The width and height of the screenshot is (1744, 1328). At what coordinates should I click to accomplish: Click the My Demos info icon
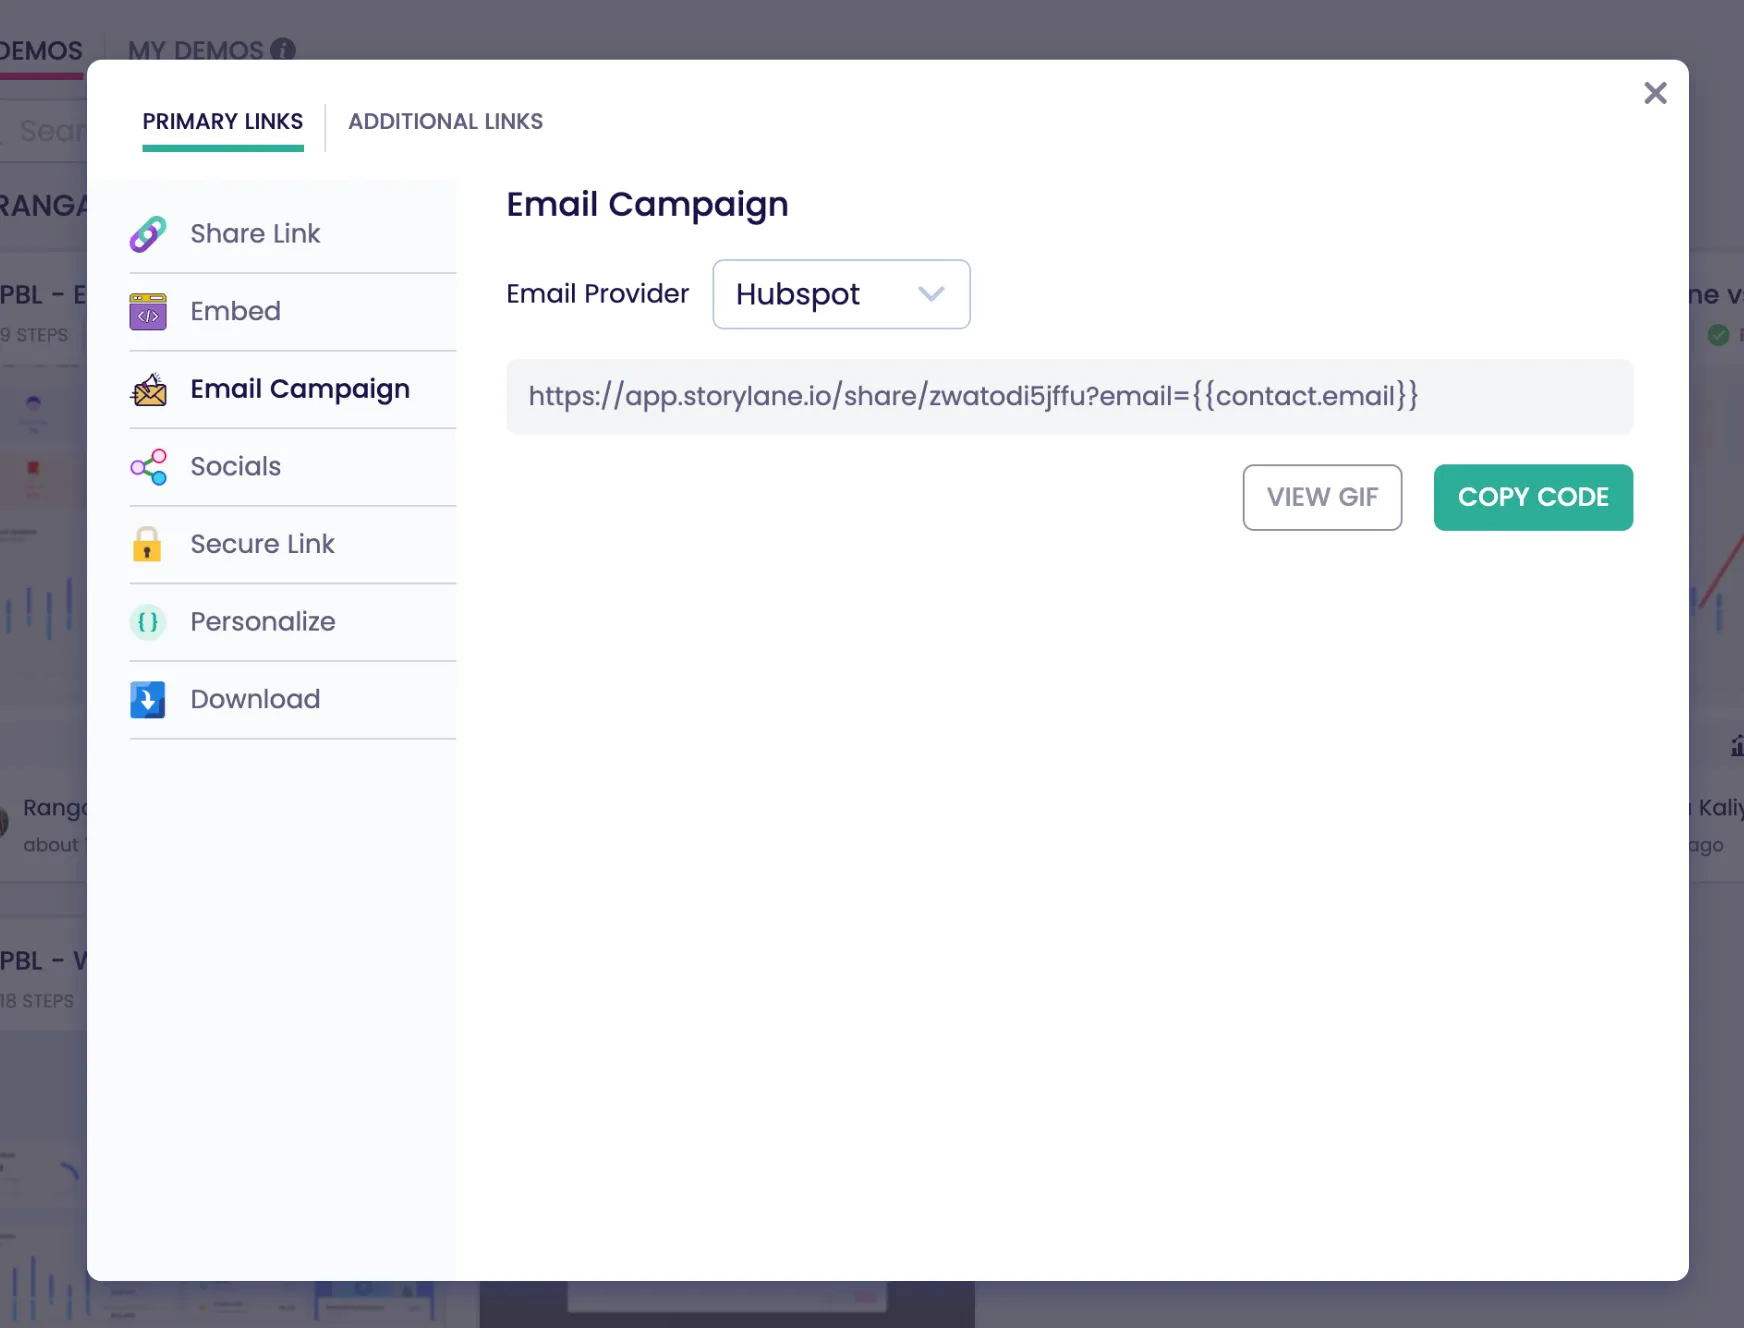(283, 49)
